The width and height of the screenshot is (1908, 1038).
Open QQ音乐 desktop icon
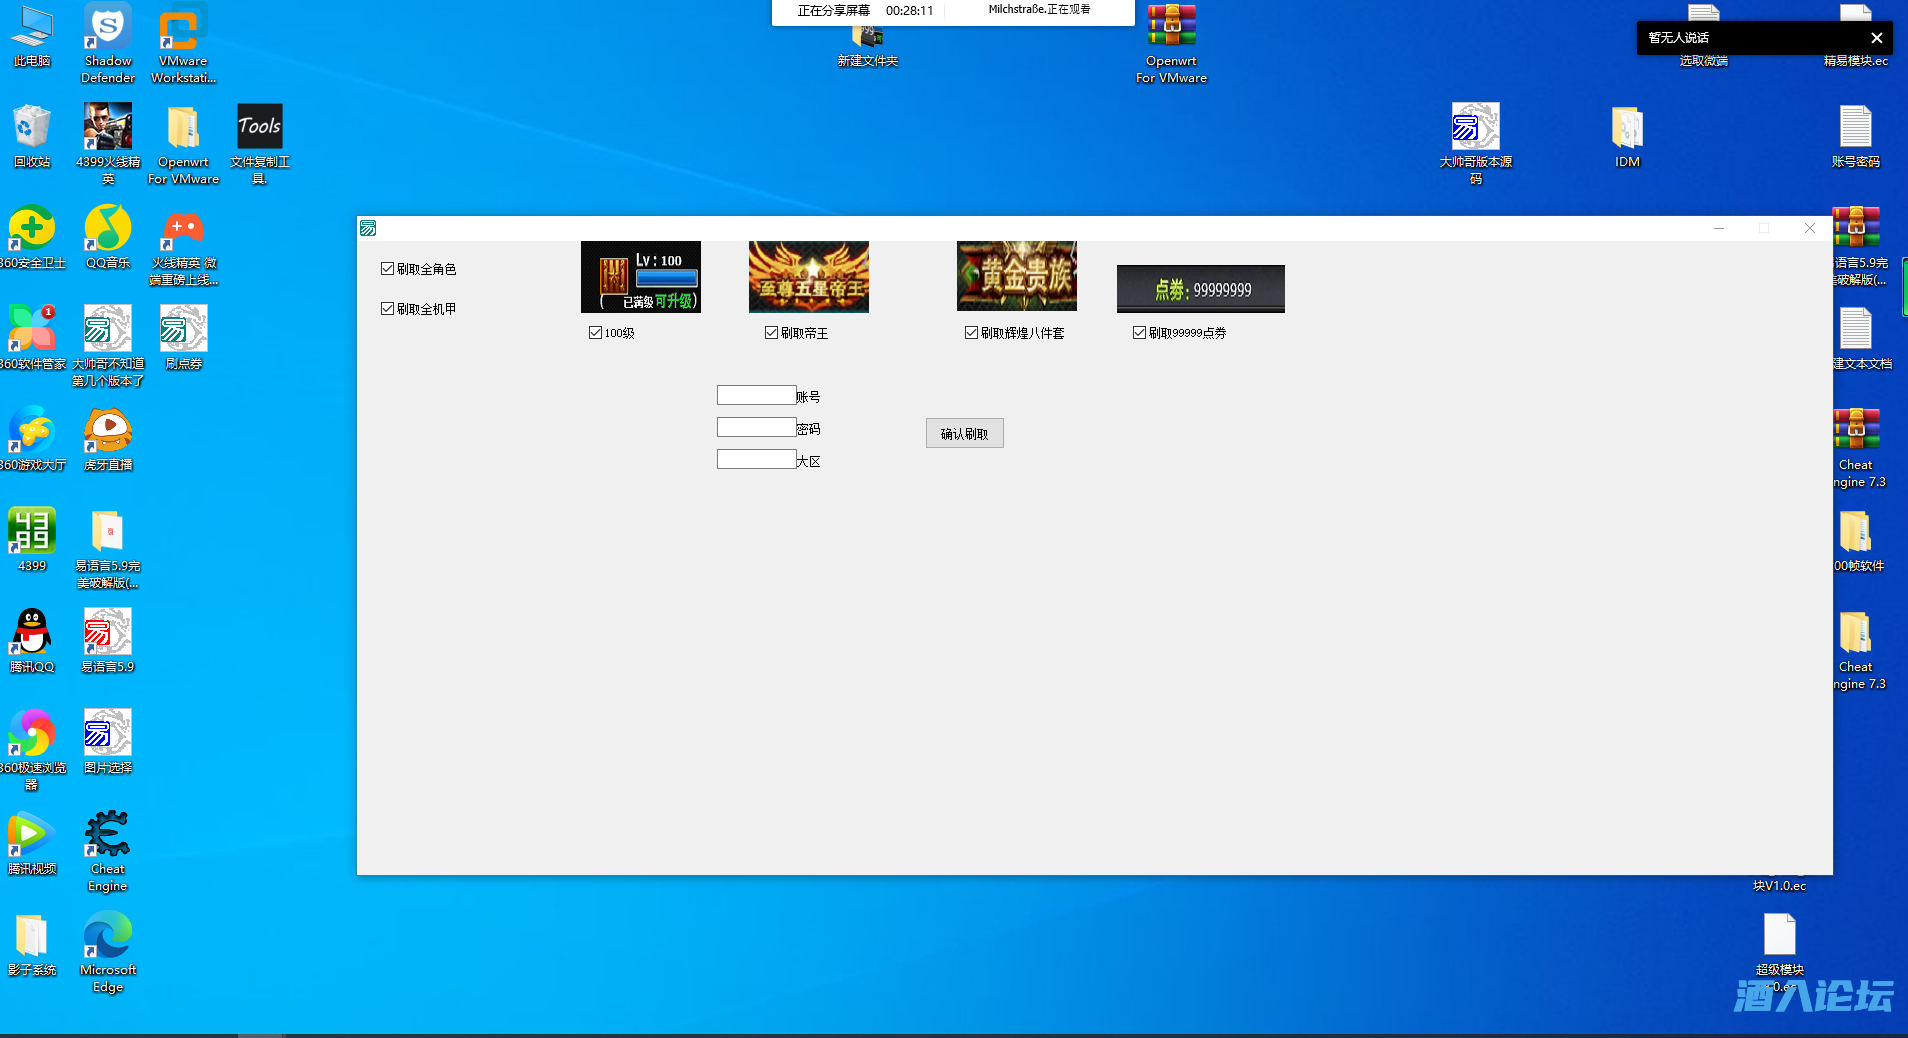coord(107,230)
